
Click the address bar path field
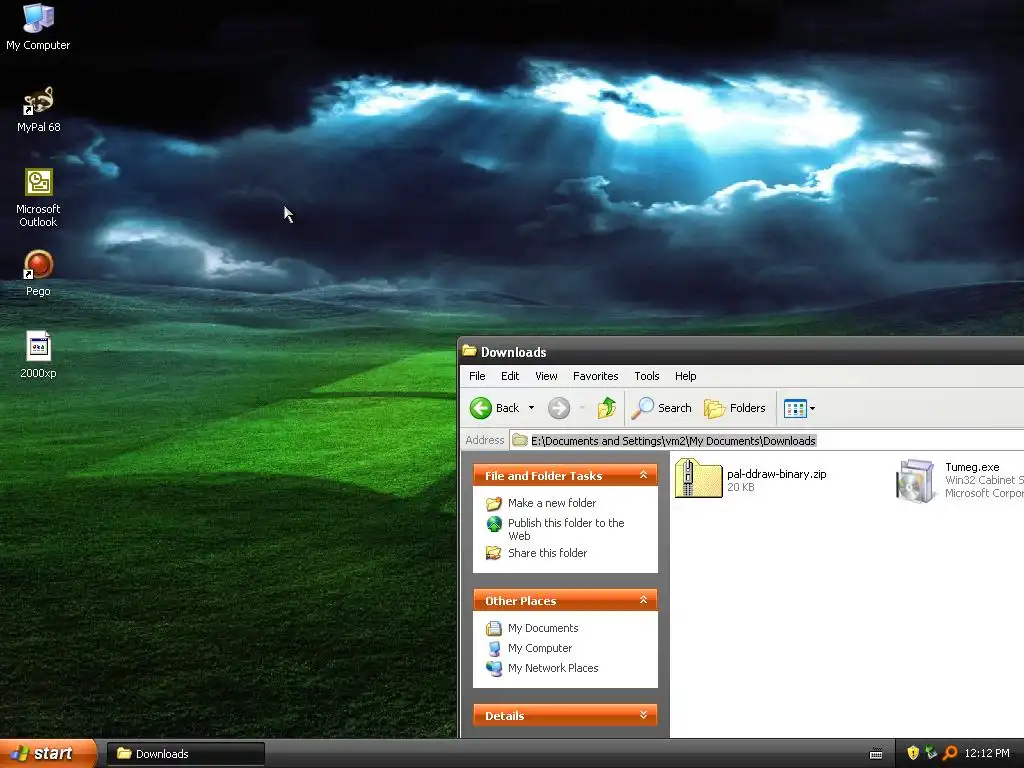[x=767, y=441]
